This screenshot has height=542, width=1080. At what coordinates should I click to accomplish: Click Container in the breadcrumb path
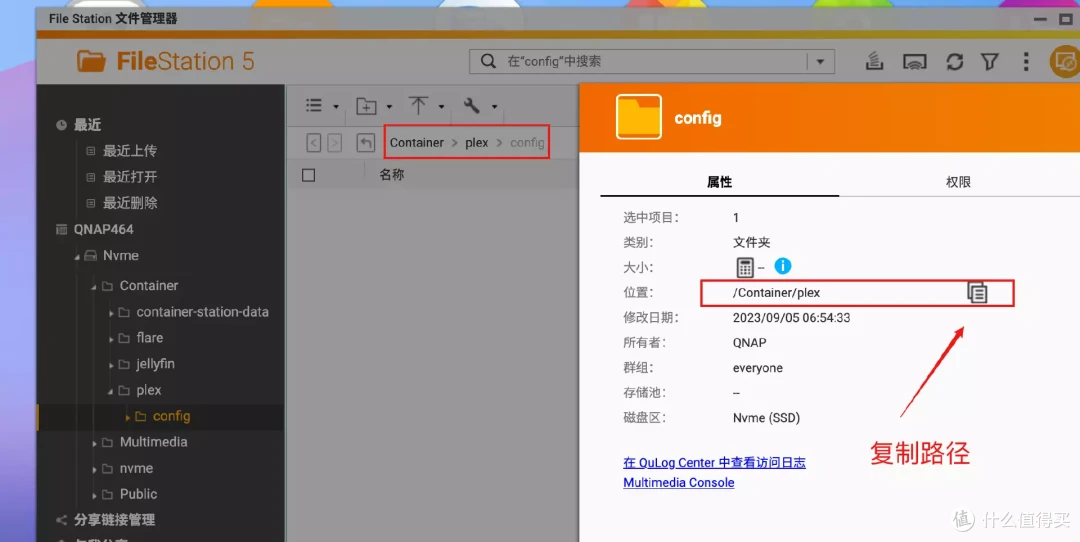coord(417,143)
